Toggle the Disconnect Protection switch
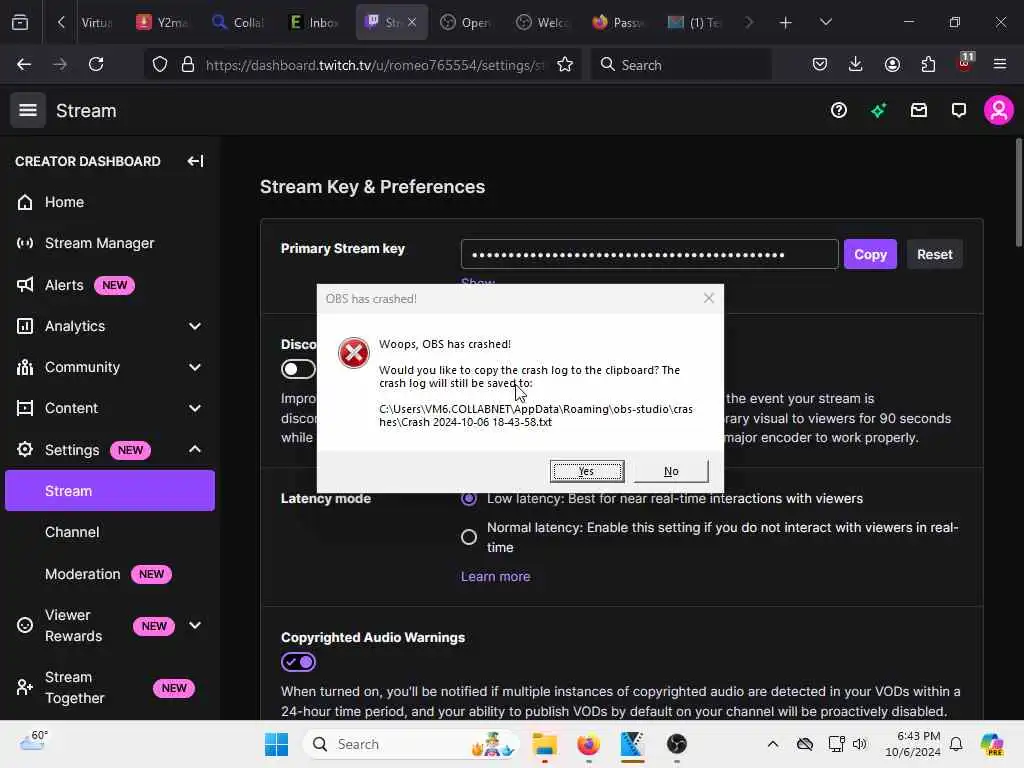 [298, 369]
